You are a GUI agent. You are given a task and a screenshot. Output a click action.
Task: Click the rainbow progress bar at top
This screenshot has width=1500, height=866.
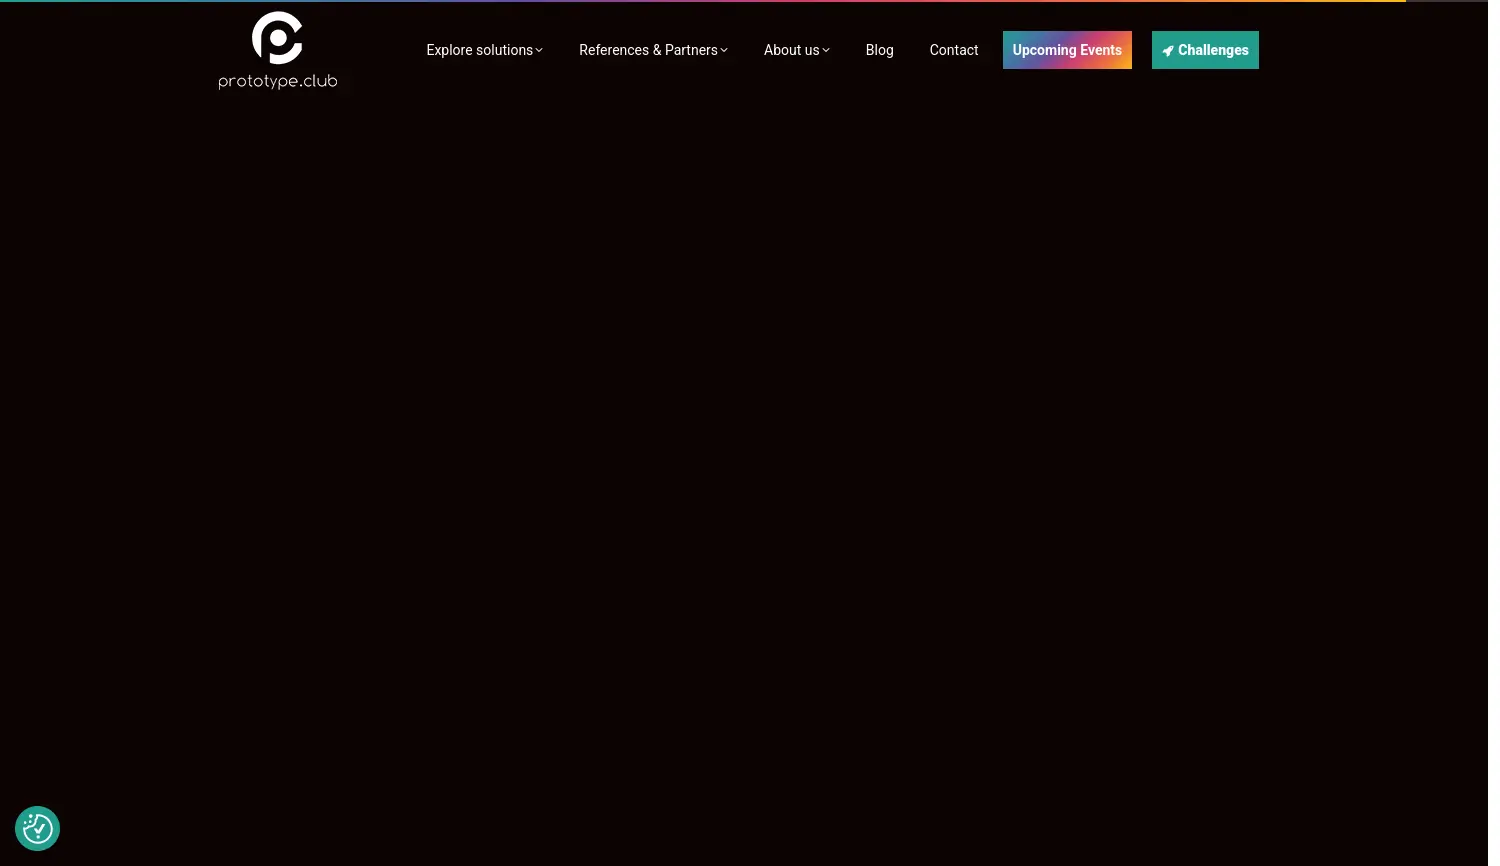[x=700, y=1]
